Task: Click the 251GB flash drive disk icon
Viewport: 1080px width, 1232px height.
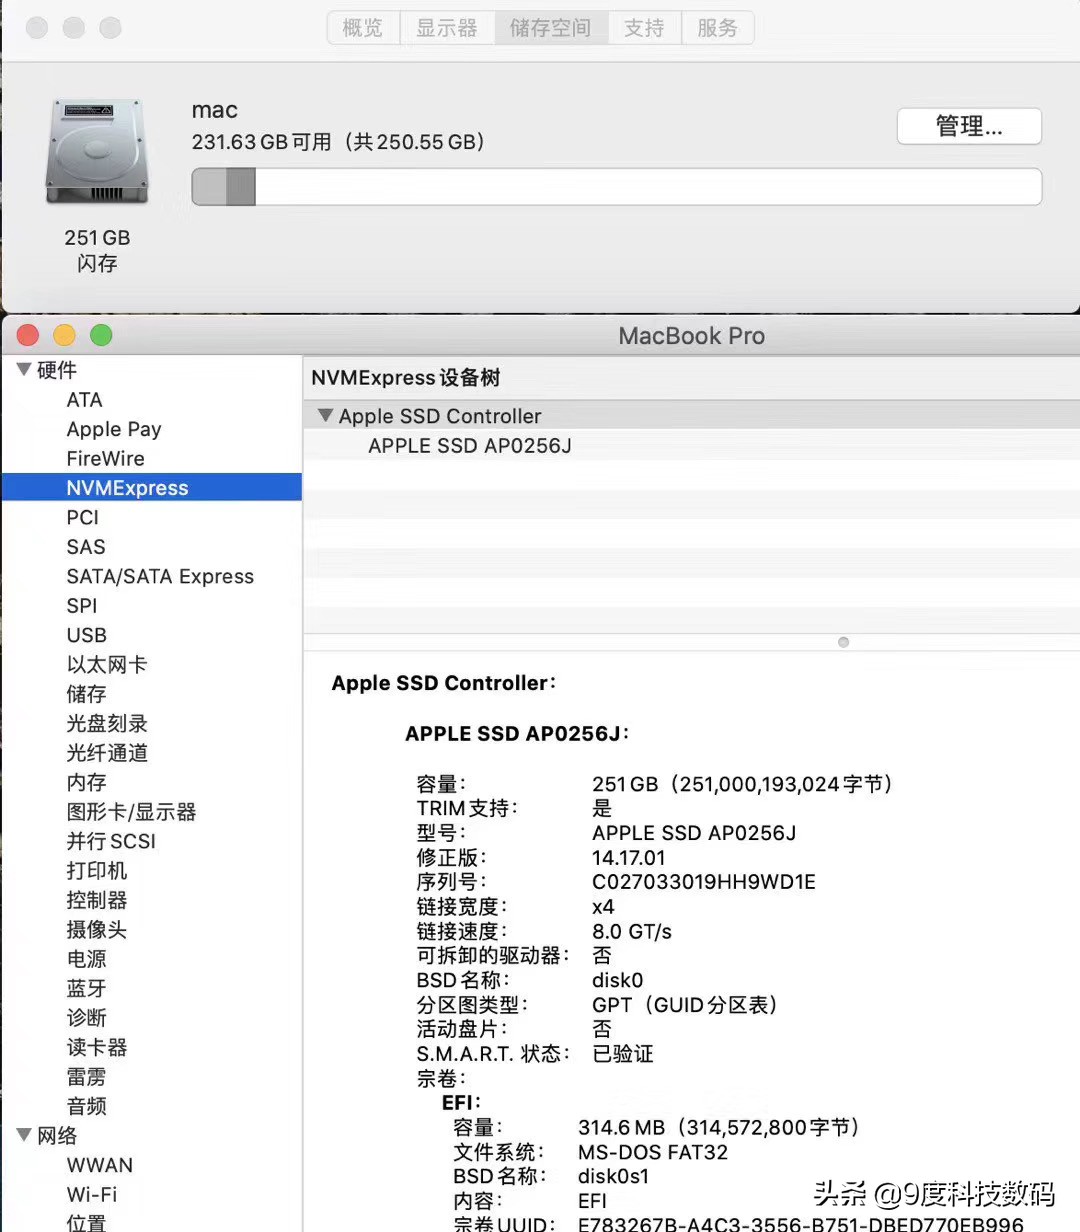Action: tap(96, 150)
